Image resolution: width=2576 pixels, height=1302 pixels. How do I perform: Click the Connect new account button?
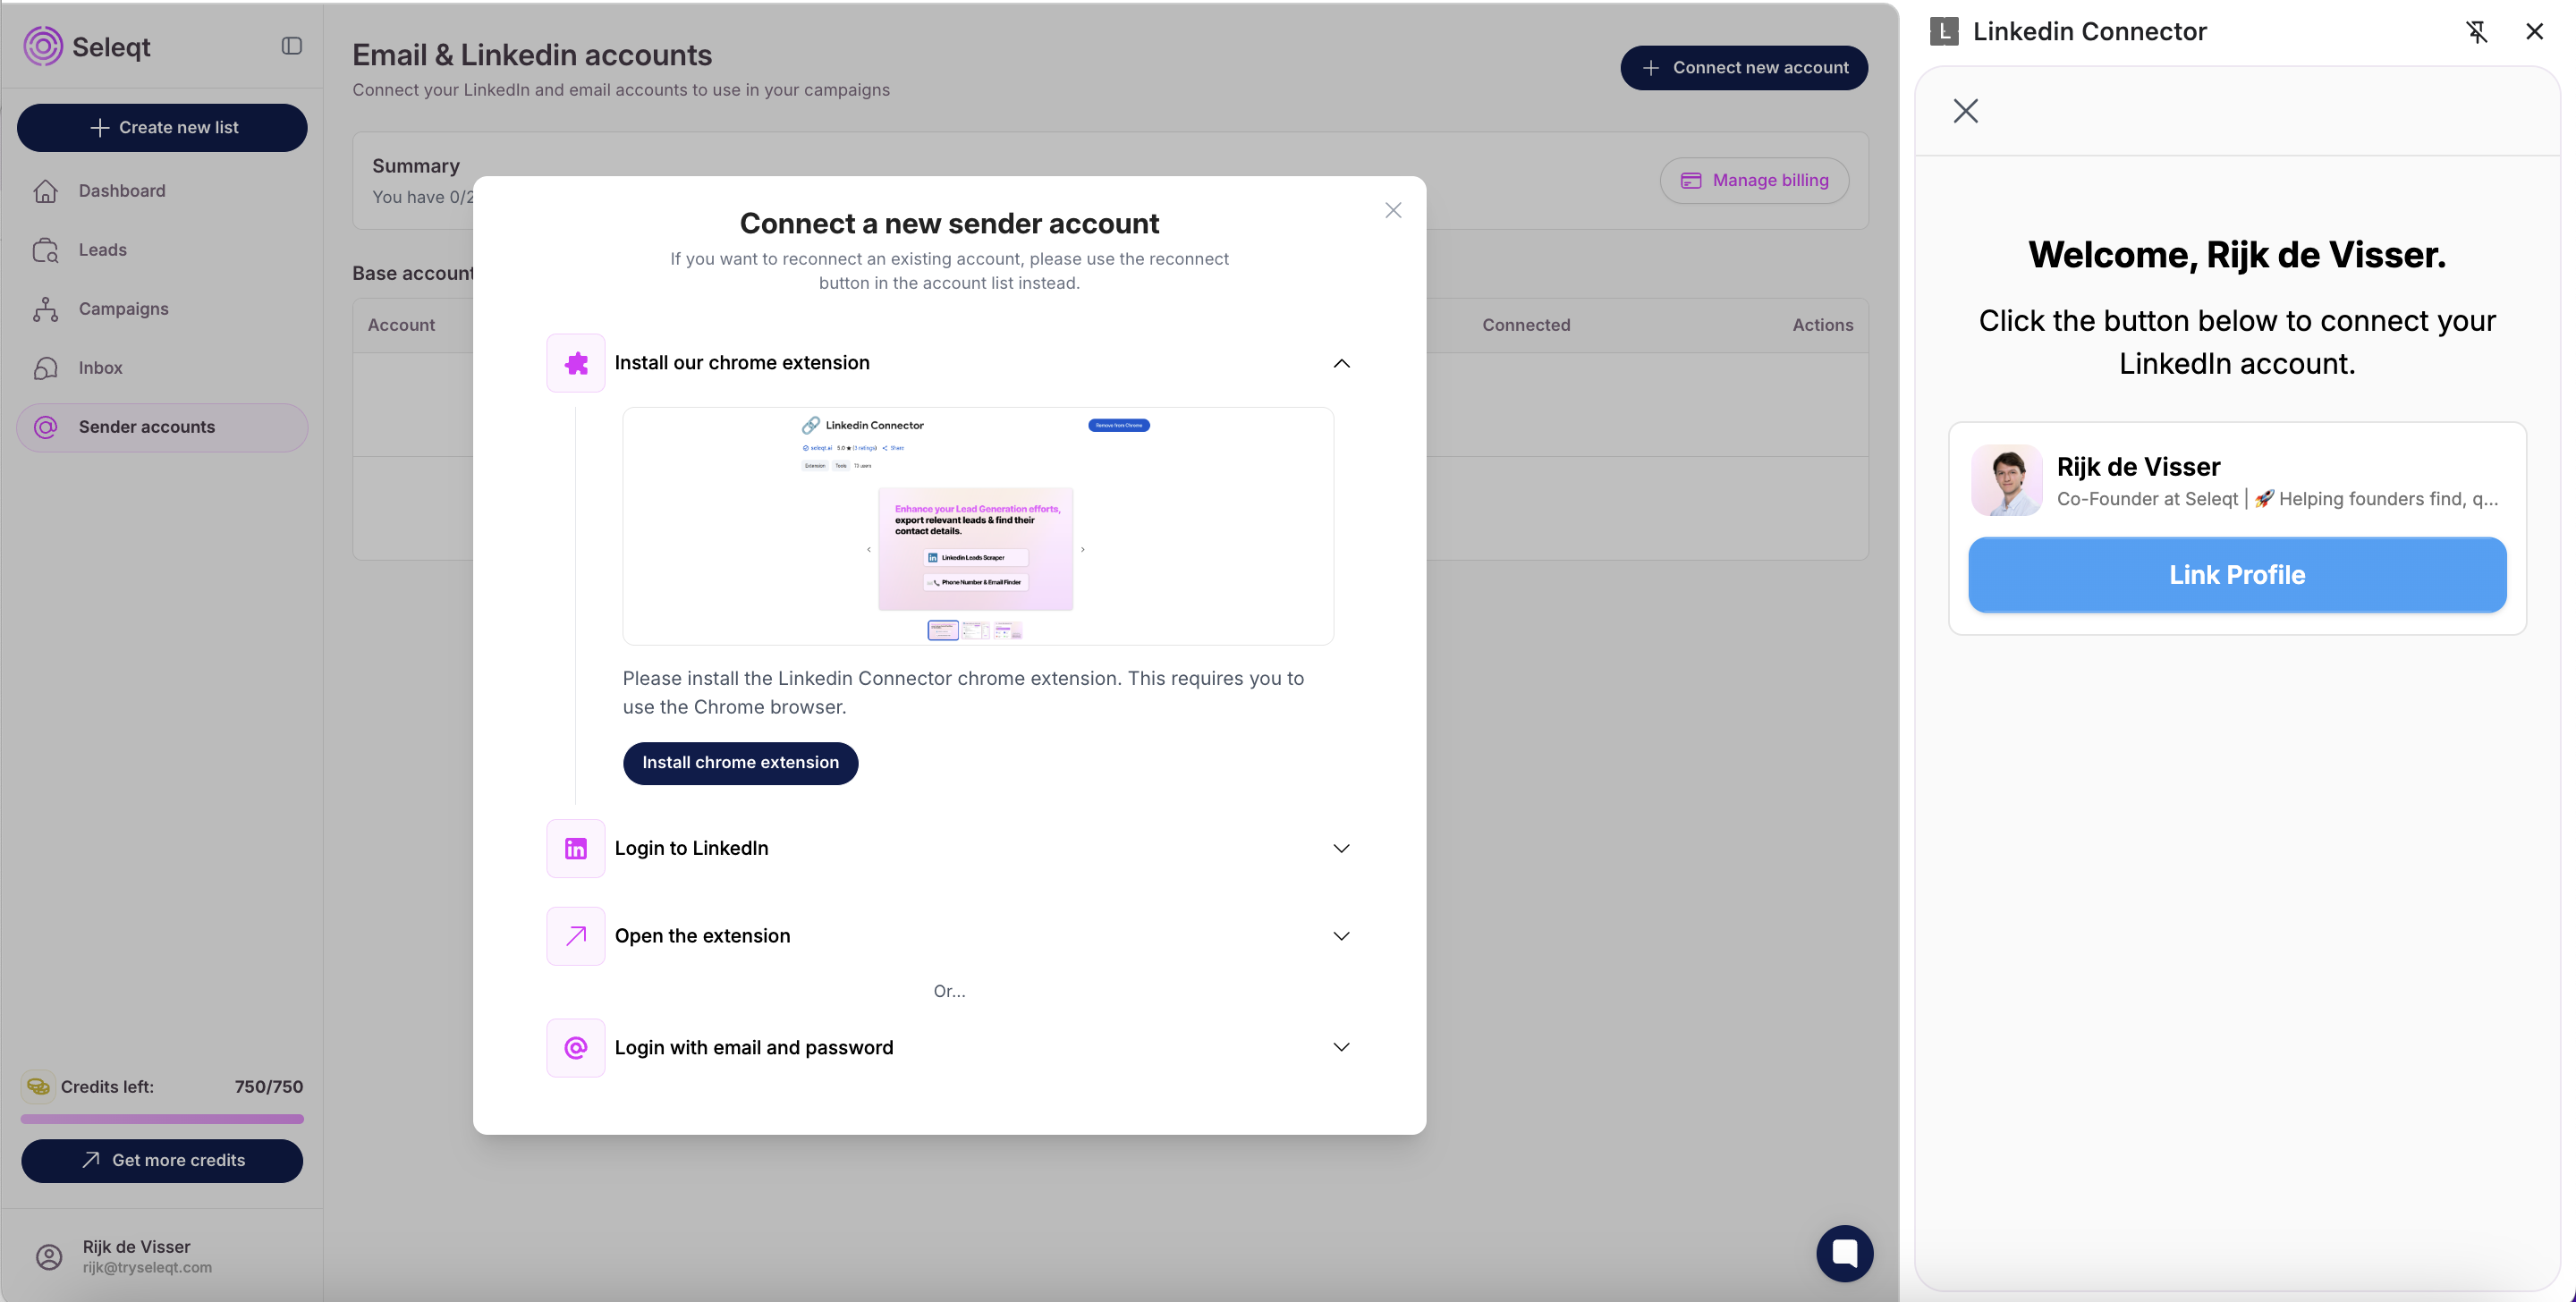1744,68
